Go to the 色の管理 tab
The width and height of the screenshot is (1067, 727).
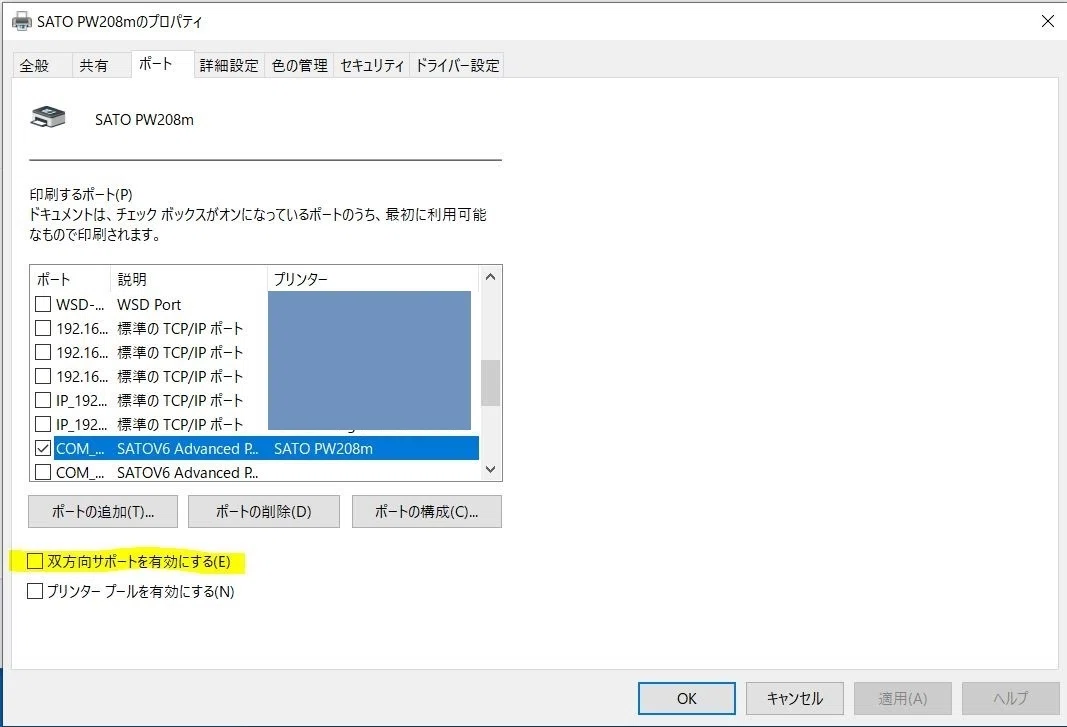click(299, 65)
